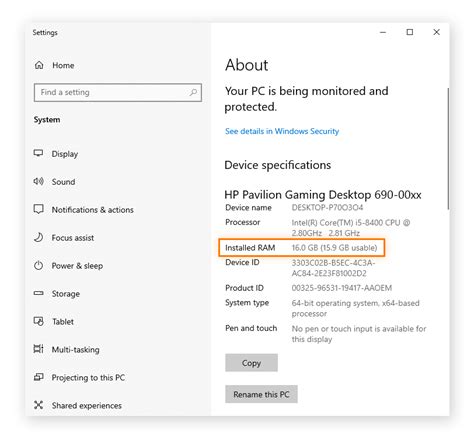The height and width of the screenshot is (441, 474).
Task: Click the Projecting to this PC icon
Action: pos(38,377)
